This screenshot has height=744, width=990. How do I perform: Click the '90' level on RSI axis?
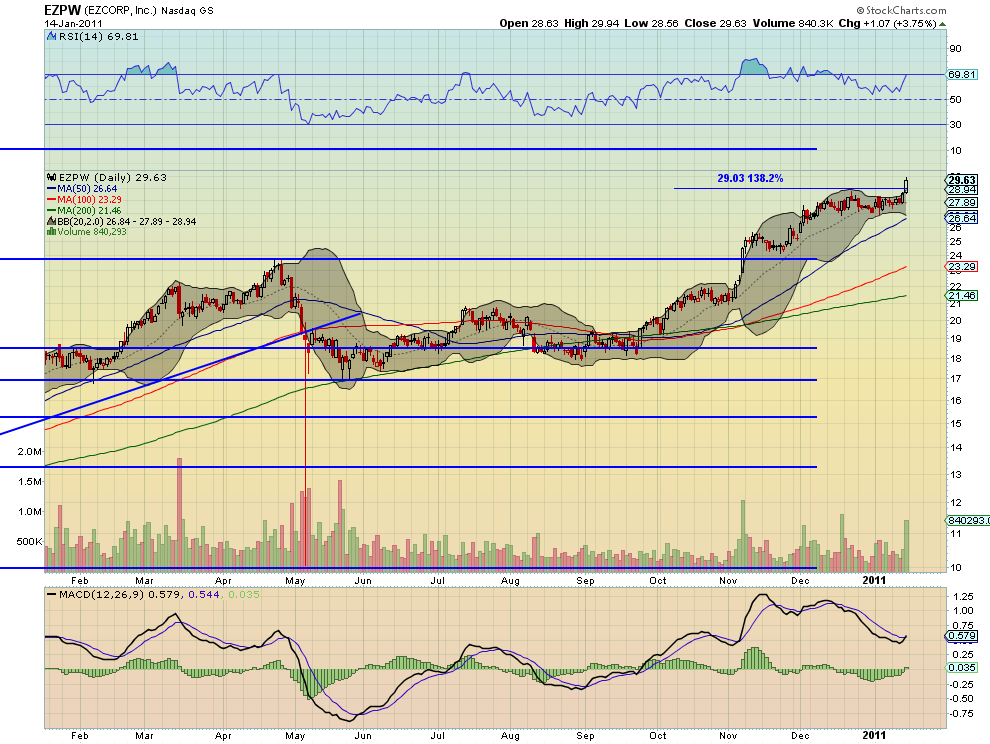click(955, 49)
